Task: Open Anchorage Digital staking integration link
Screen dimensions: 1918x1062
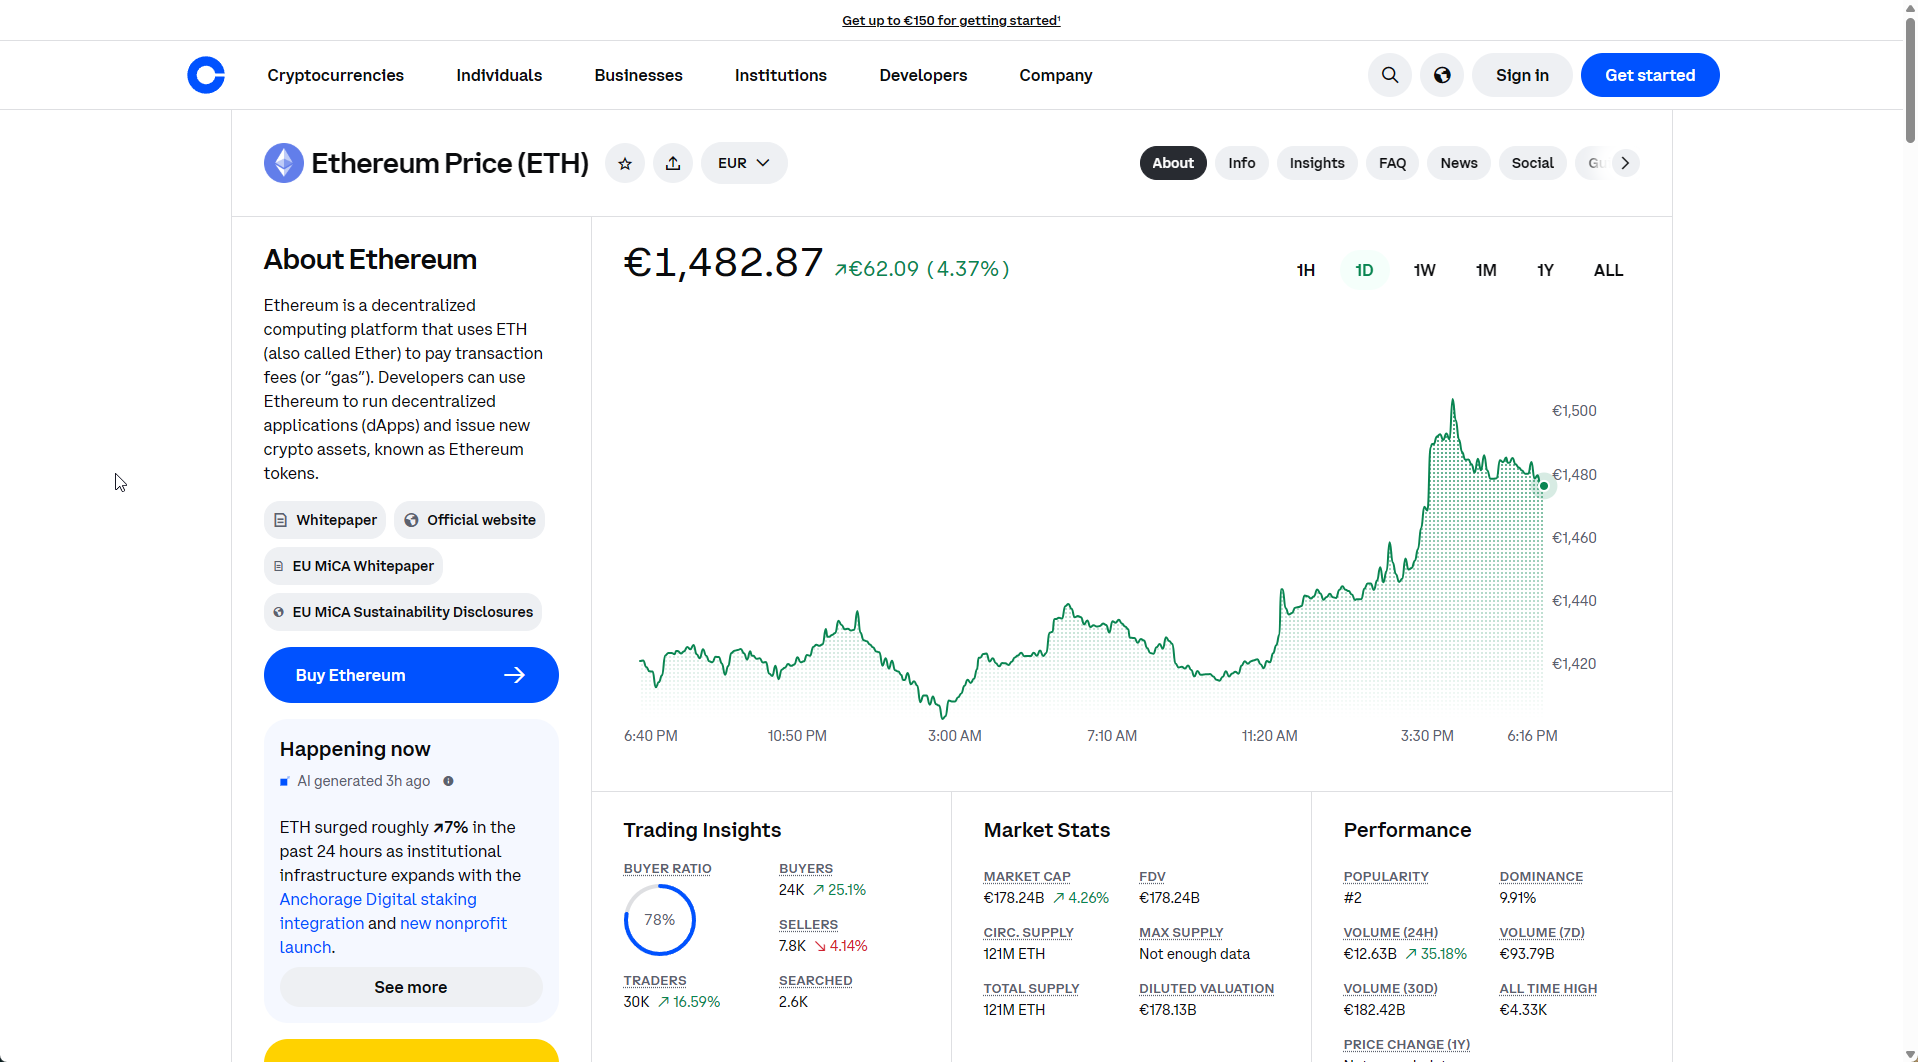Action: coord(378,911)
